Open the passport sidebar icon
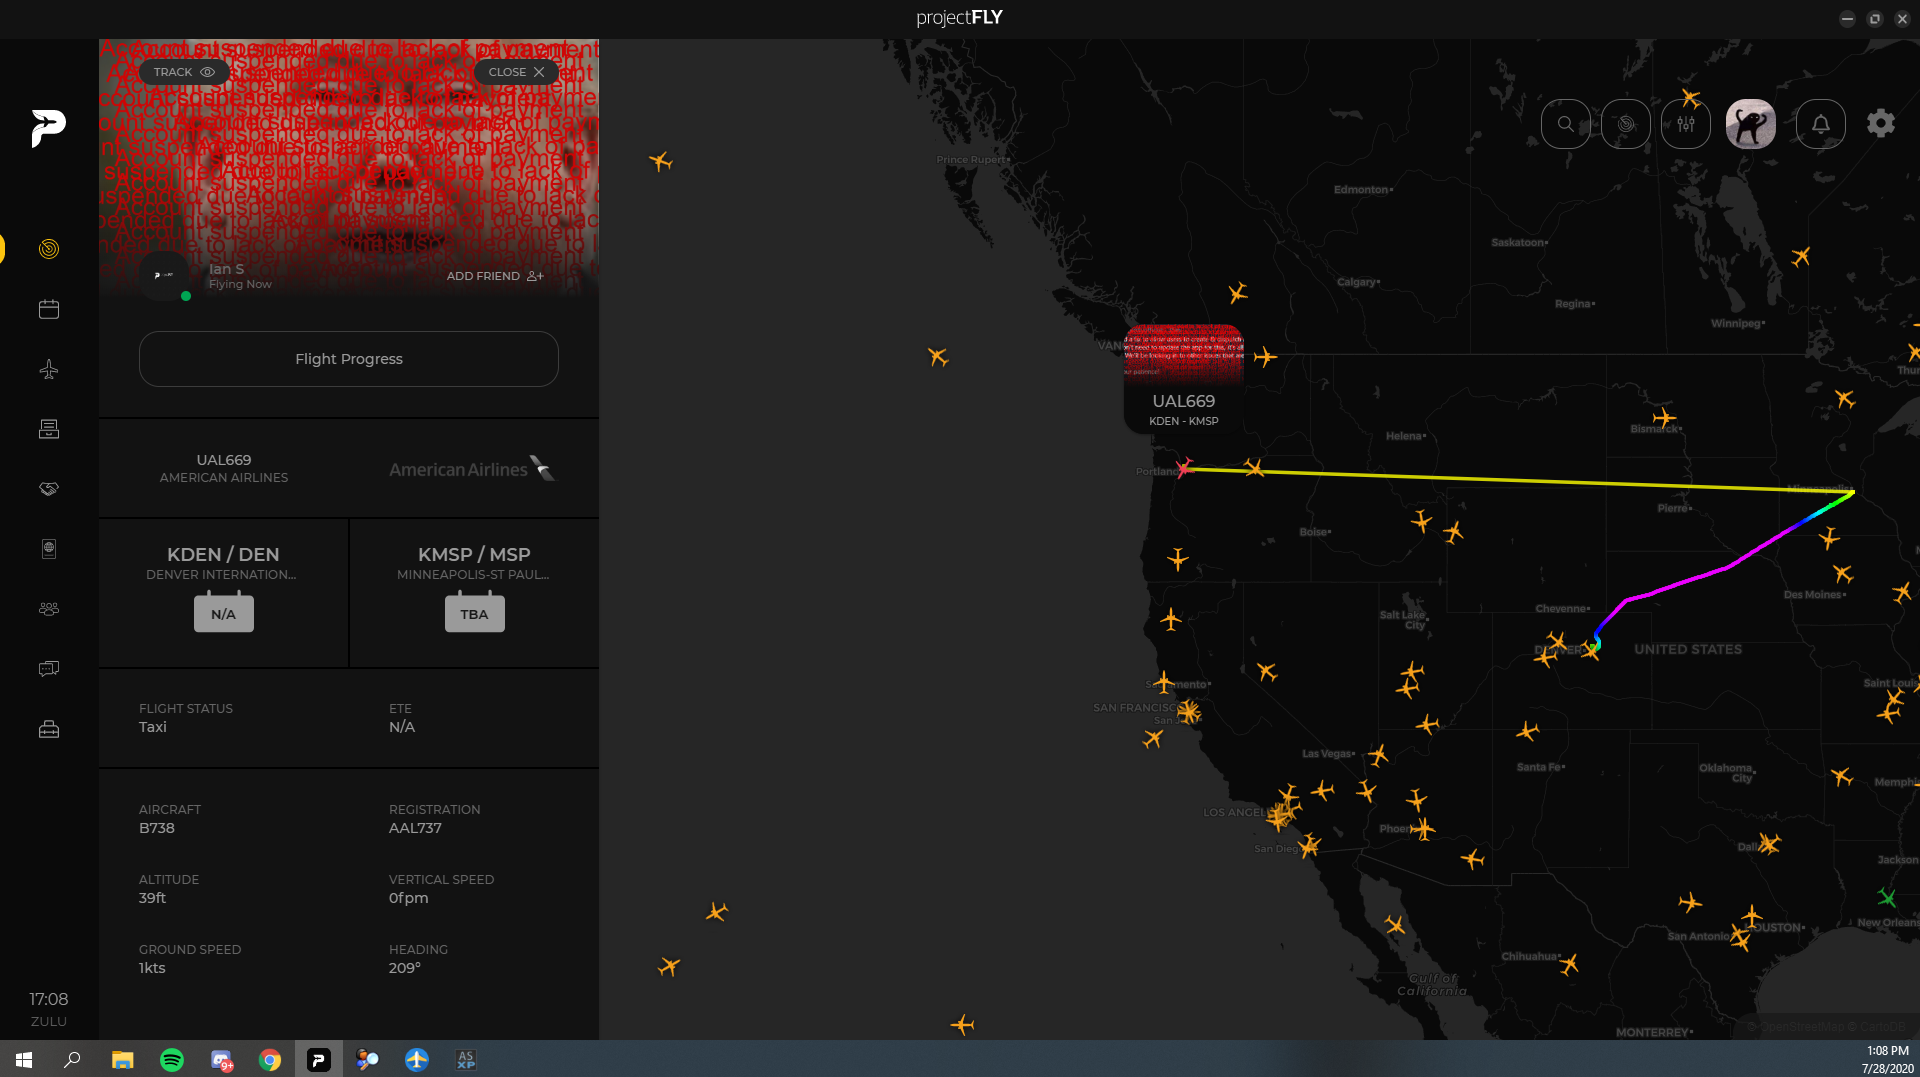1920x1077 pixels. tap(49, 549)
